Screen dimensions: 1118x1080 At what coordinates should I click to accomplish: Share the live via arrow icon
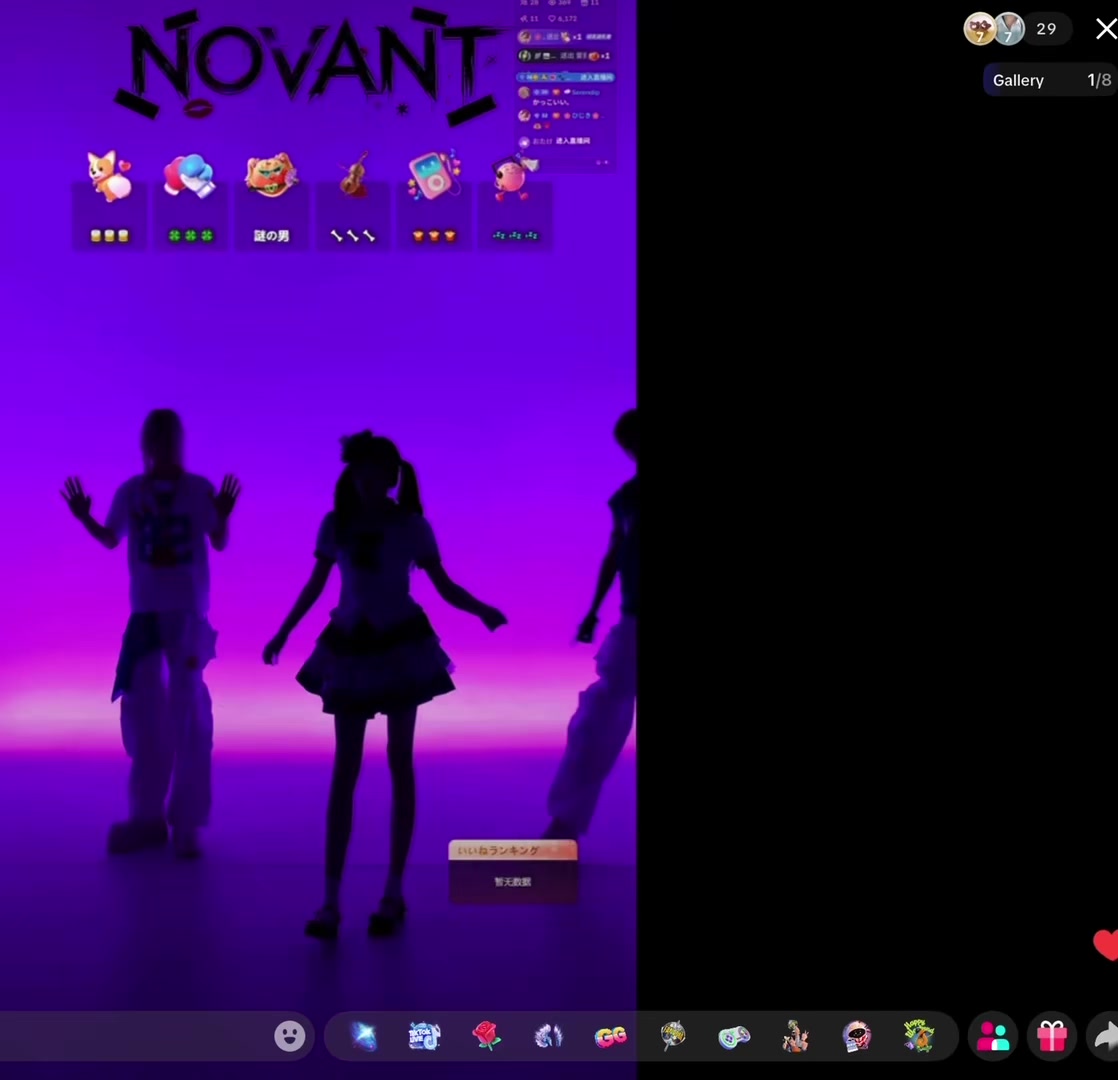[x=1105, y=1036]
